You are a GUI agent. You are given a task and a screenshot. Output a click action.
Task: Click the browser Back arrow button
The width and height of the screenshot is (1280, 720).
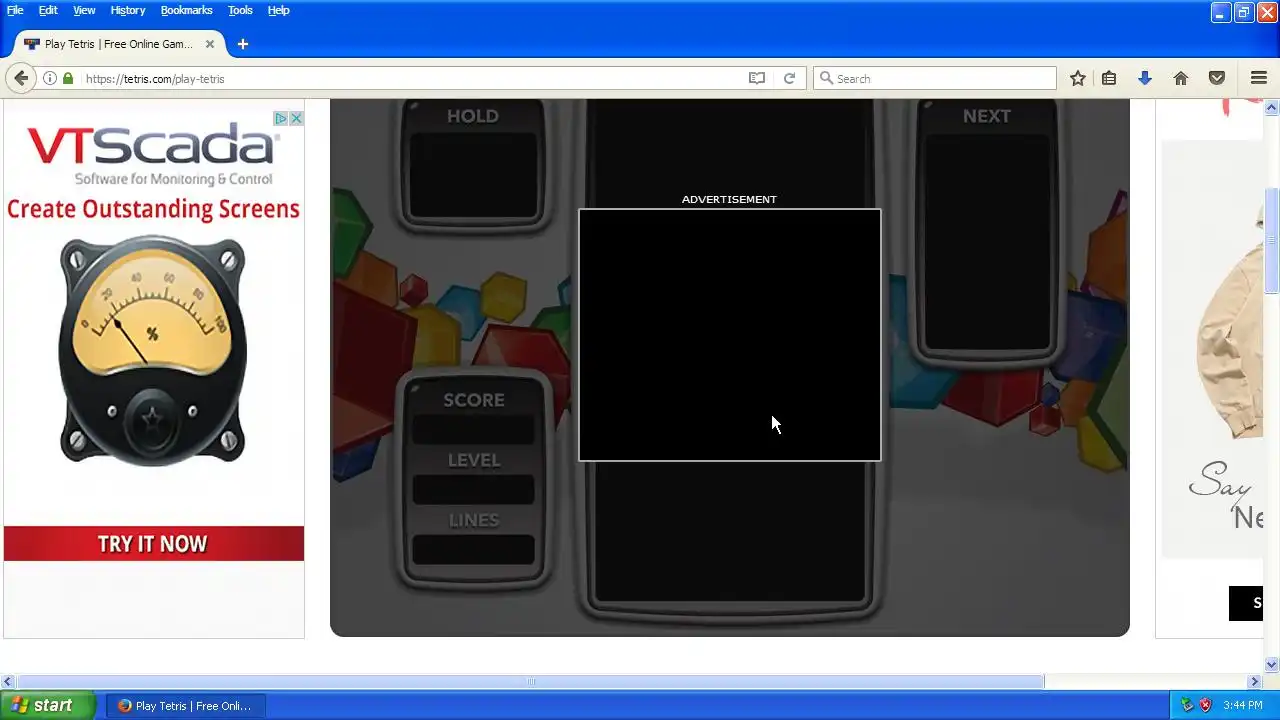(21, 78)
